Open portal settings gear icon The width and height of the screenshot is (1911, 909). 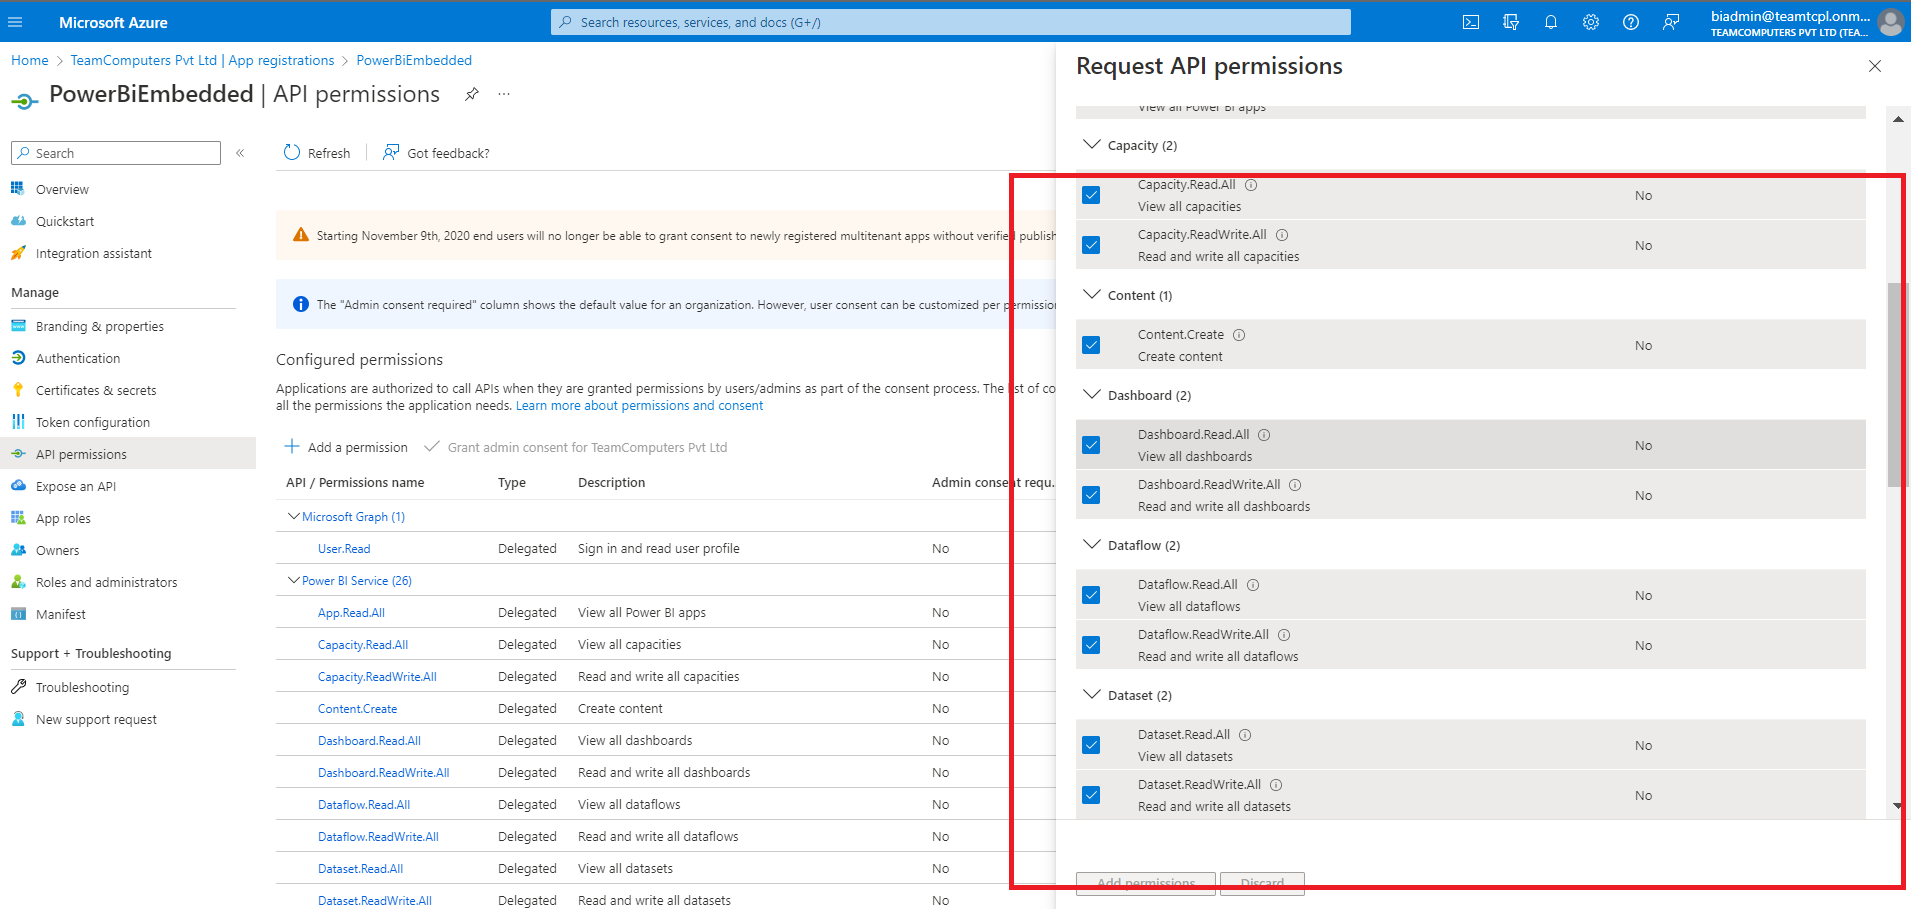[x=1591, y=22]
